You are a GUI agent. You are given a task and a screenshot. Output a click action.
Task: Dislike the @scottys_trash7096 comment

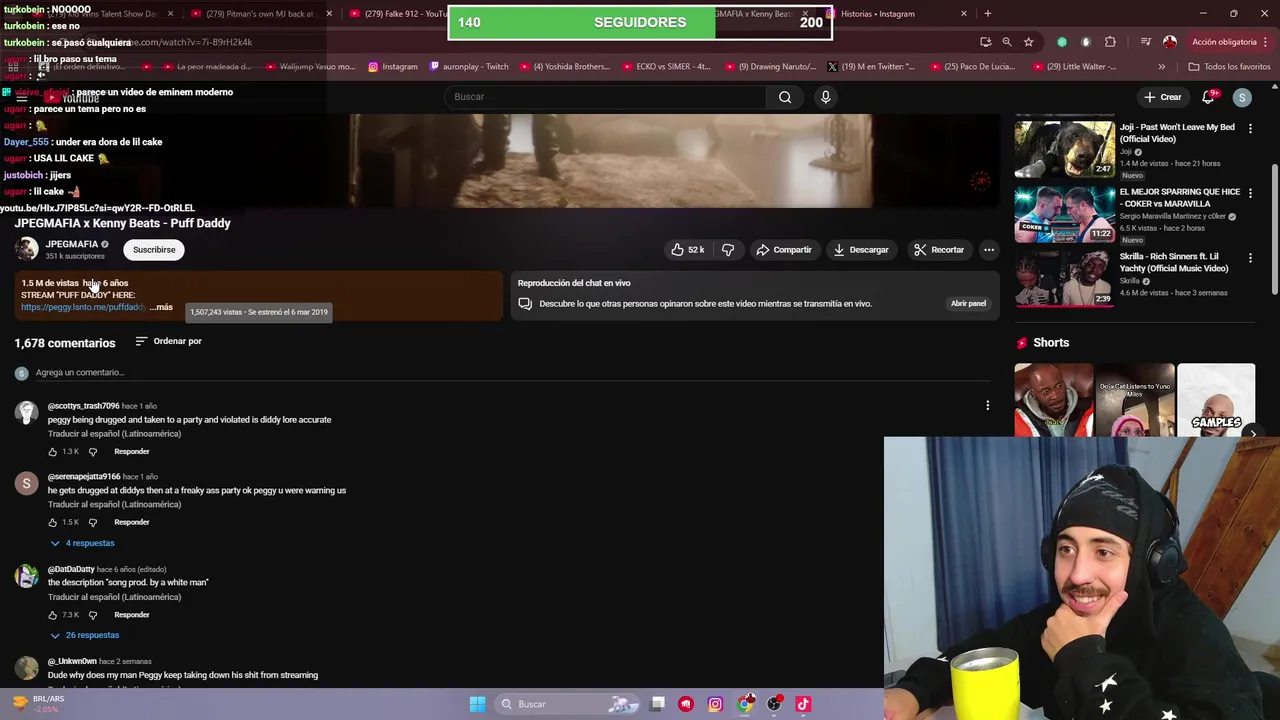[93, 452]
